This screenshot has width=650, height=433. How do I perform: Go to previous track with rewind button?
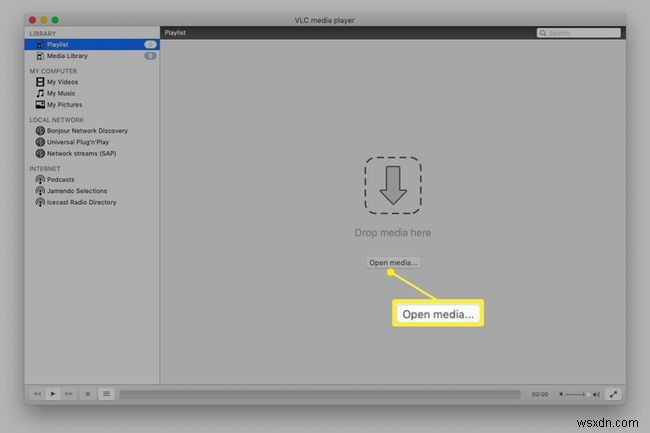(x=37, y=394)
